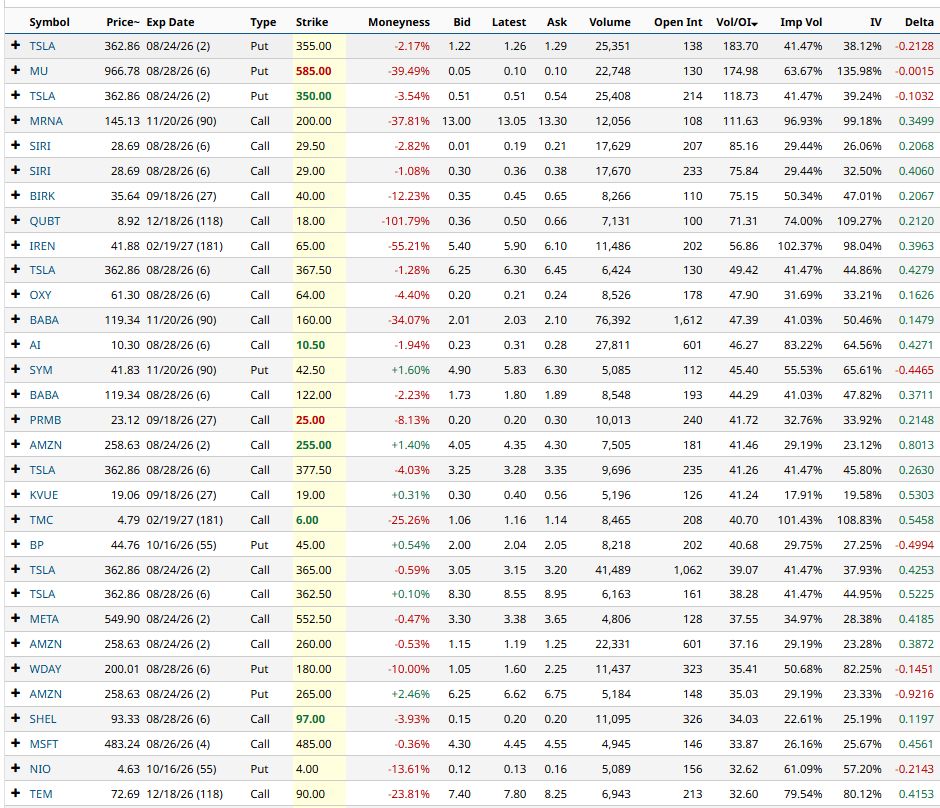Open the NIO symbol link
Image resolution: width=940 pixels, height=808 pixels.
click(40, 769)
